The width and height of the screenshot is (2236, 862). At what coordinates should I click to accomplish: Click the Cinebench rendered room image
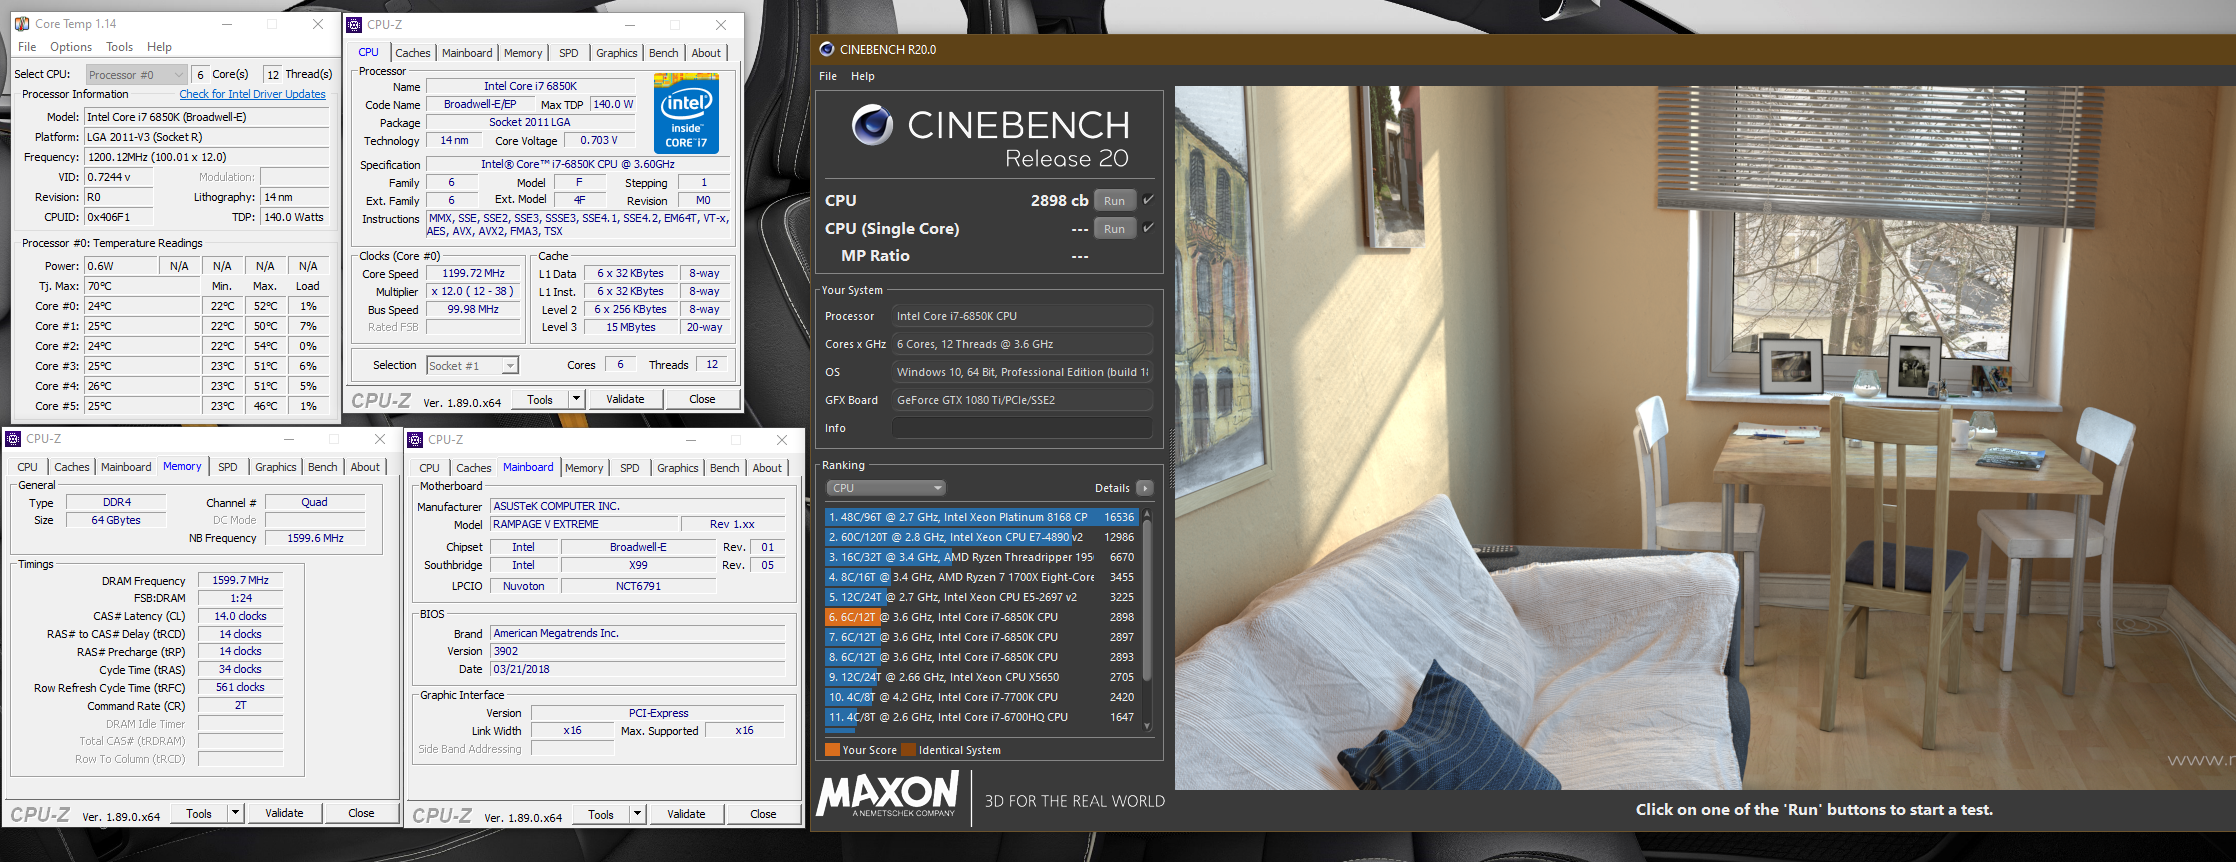pos(1704,437)
